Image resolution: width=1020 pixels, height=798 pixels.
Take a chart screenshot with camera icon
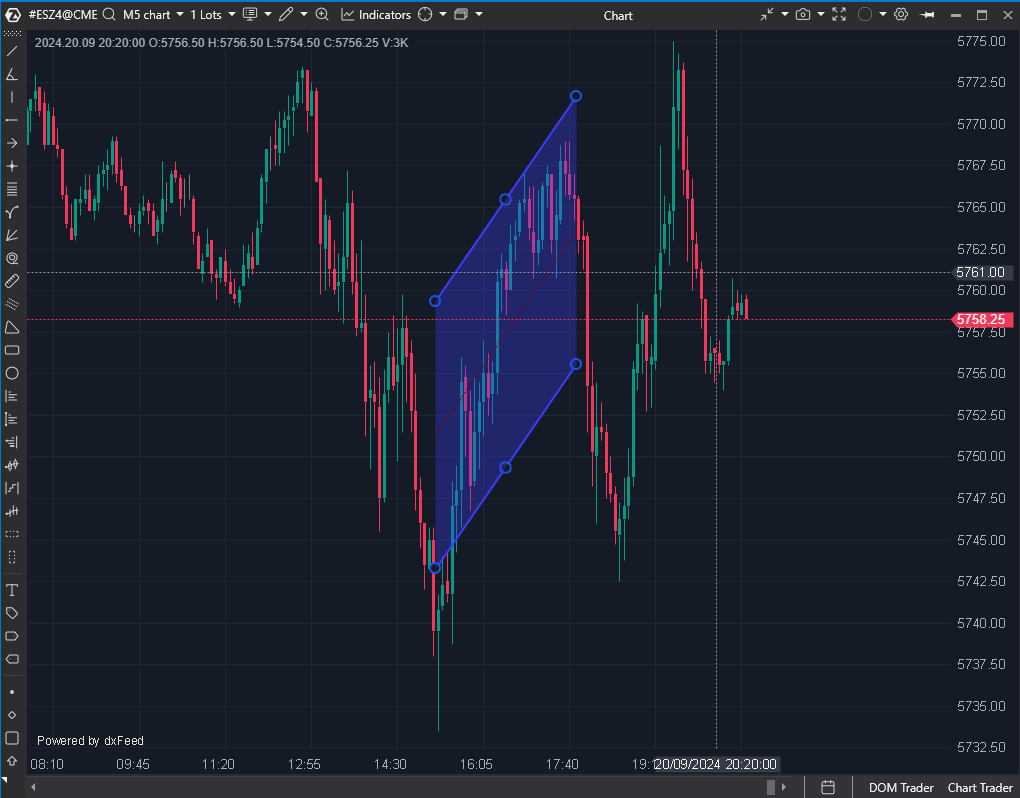(x=803, y=14)
